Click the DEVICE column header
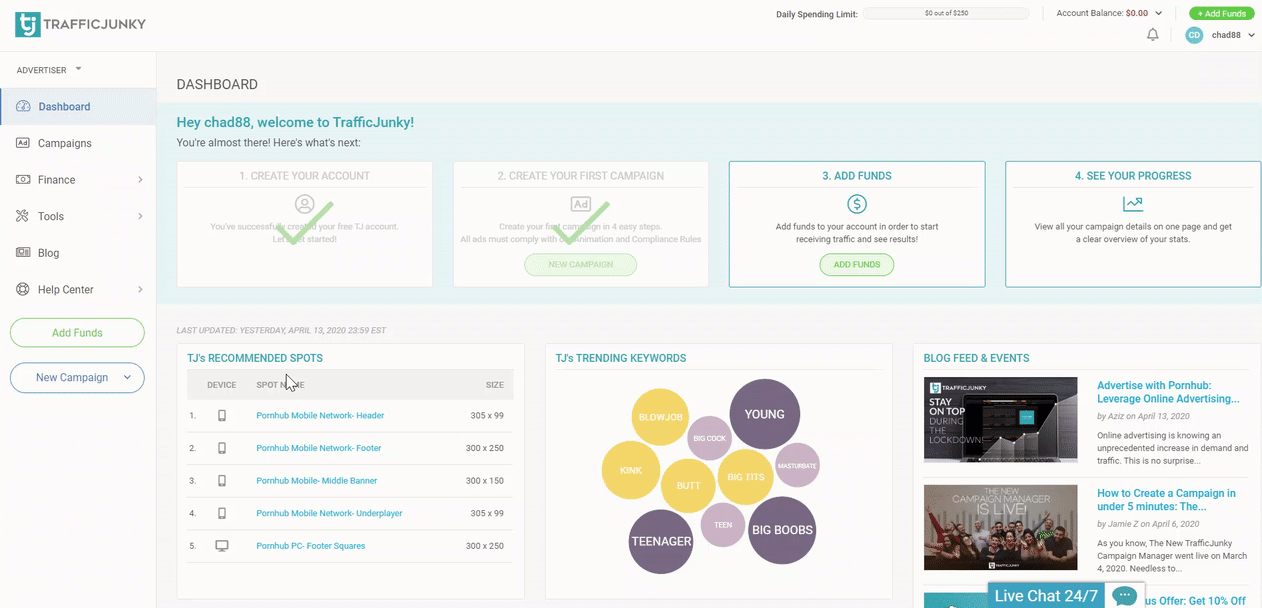 (x=222, y=385)
